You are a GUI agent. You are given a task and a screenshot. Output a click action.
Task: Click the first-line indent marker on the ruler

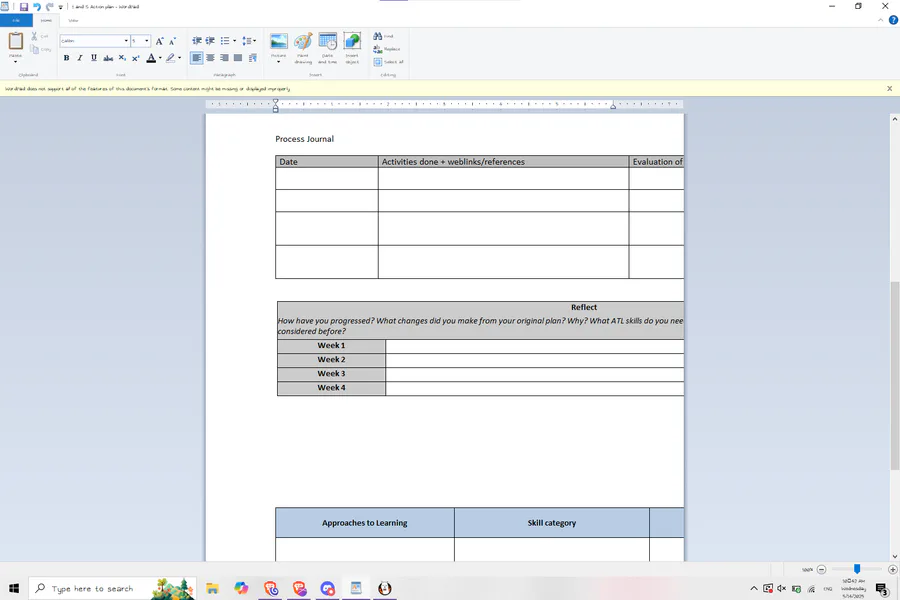tap(276, 102)
